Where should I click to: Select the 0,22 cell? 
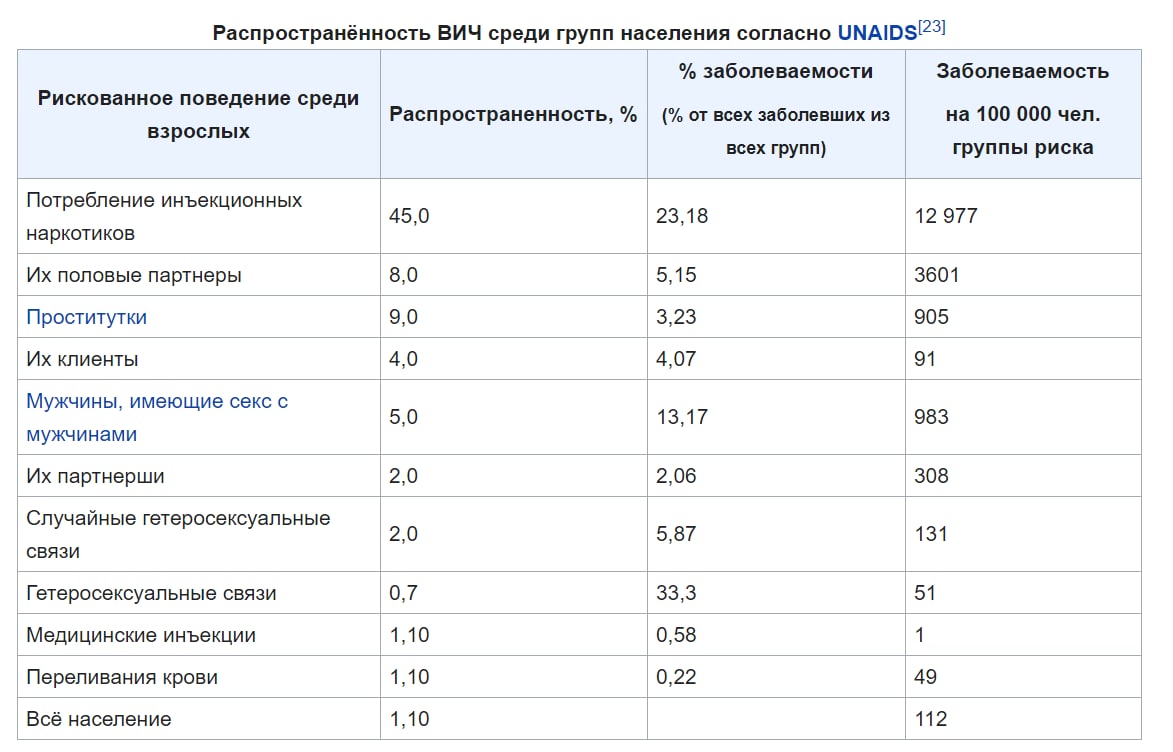[x=777, y=676]
